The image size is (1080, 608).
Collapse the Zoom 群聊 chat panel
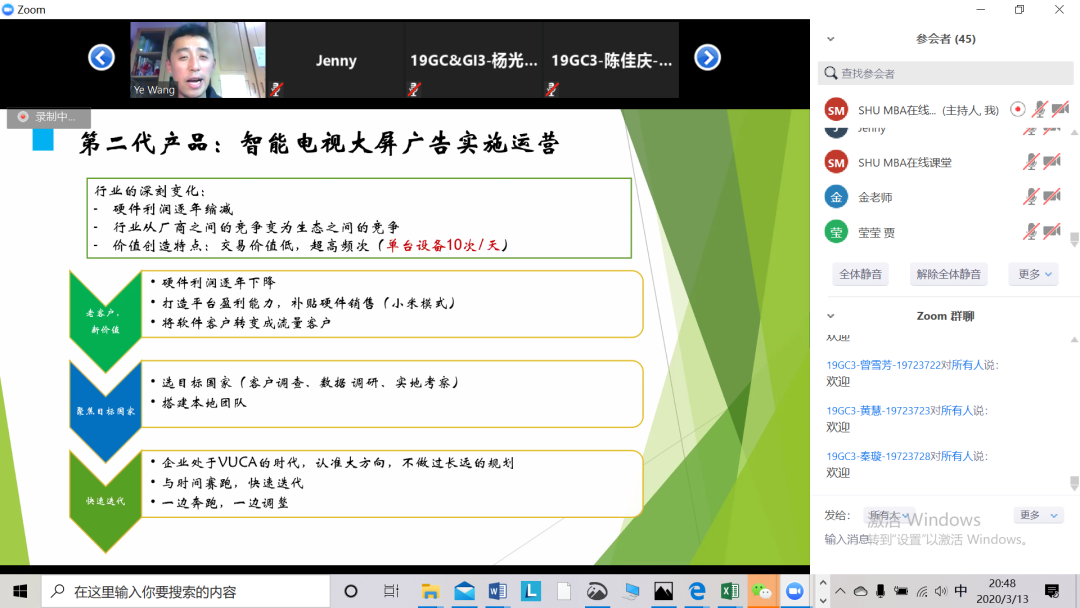830,316
